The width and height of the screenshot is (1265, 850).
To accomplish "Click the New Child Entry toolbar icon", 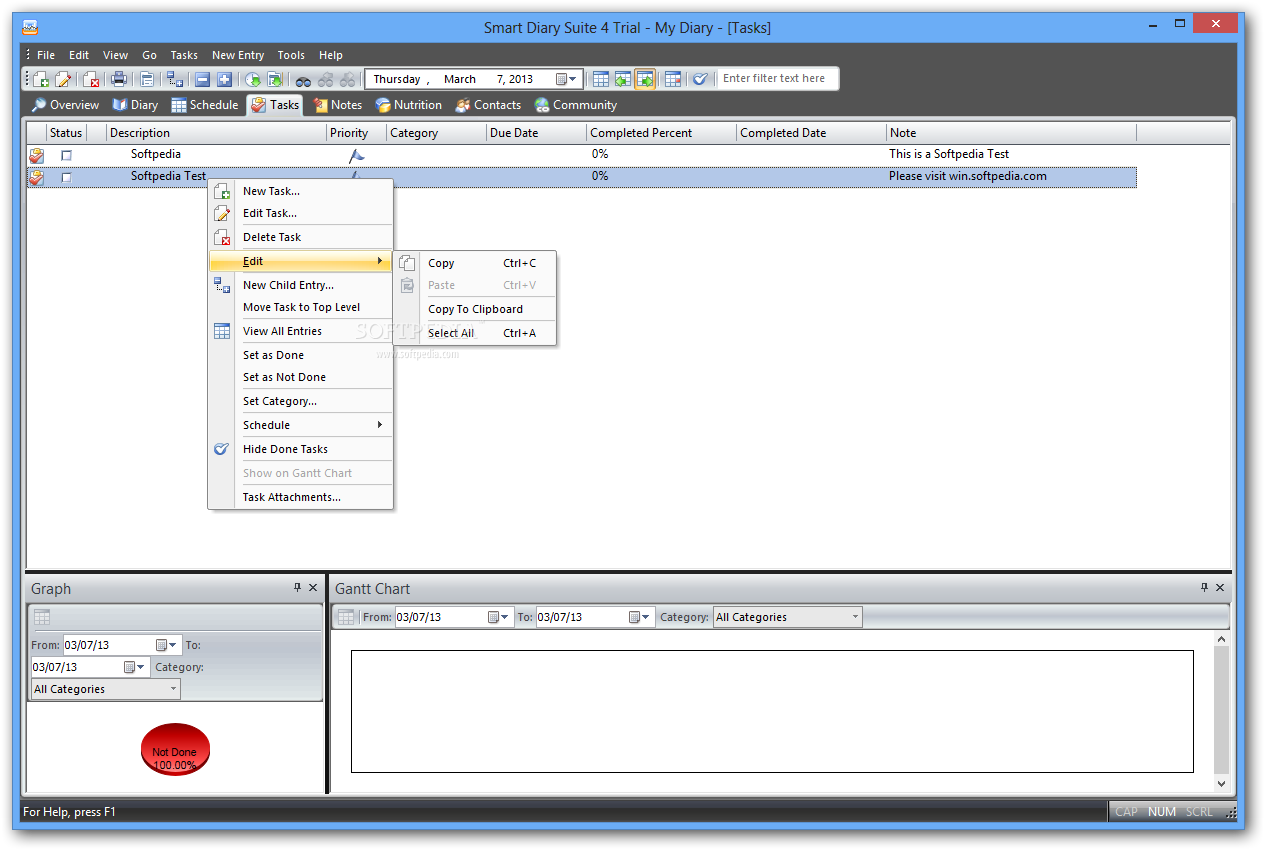I will [174, 79].
